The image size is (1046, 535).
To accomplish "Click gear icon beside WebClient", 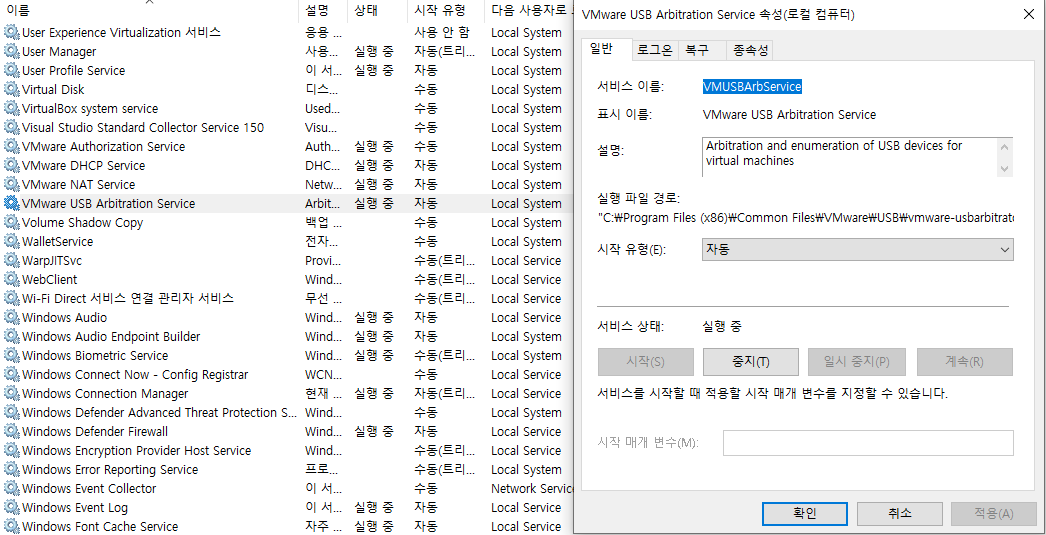I will (11, 280).
